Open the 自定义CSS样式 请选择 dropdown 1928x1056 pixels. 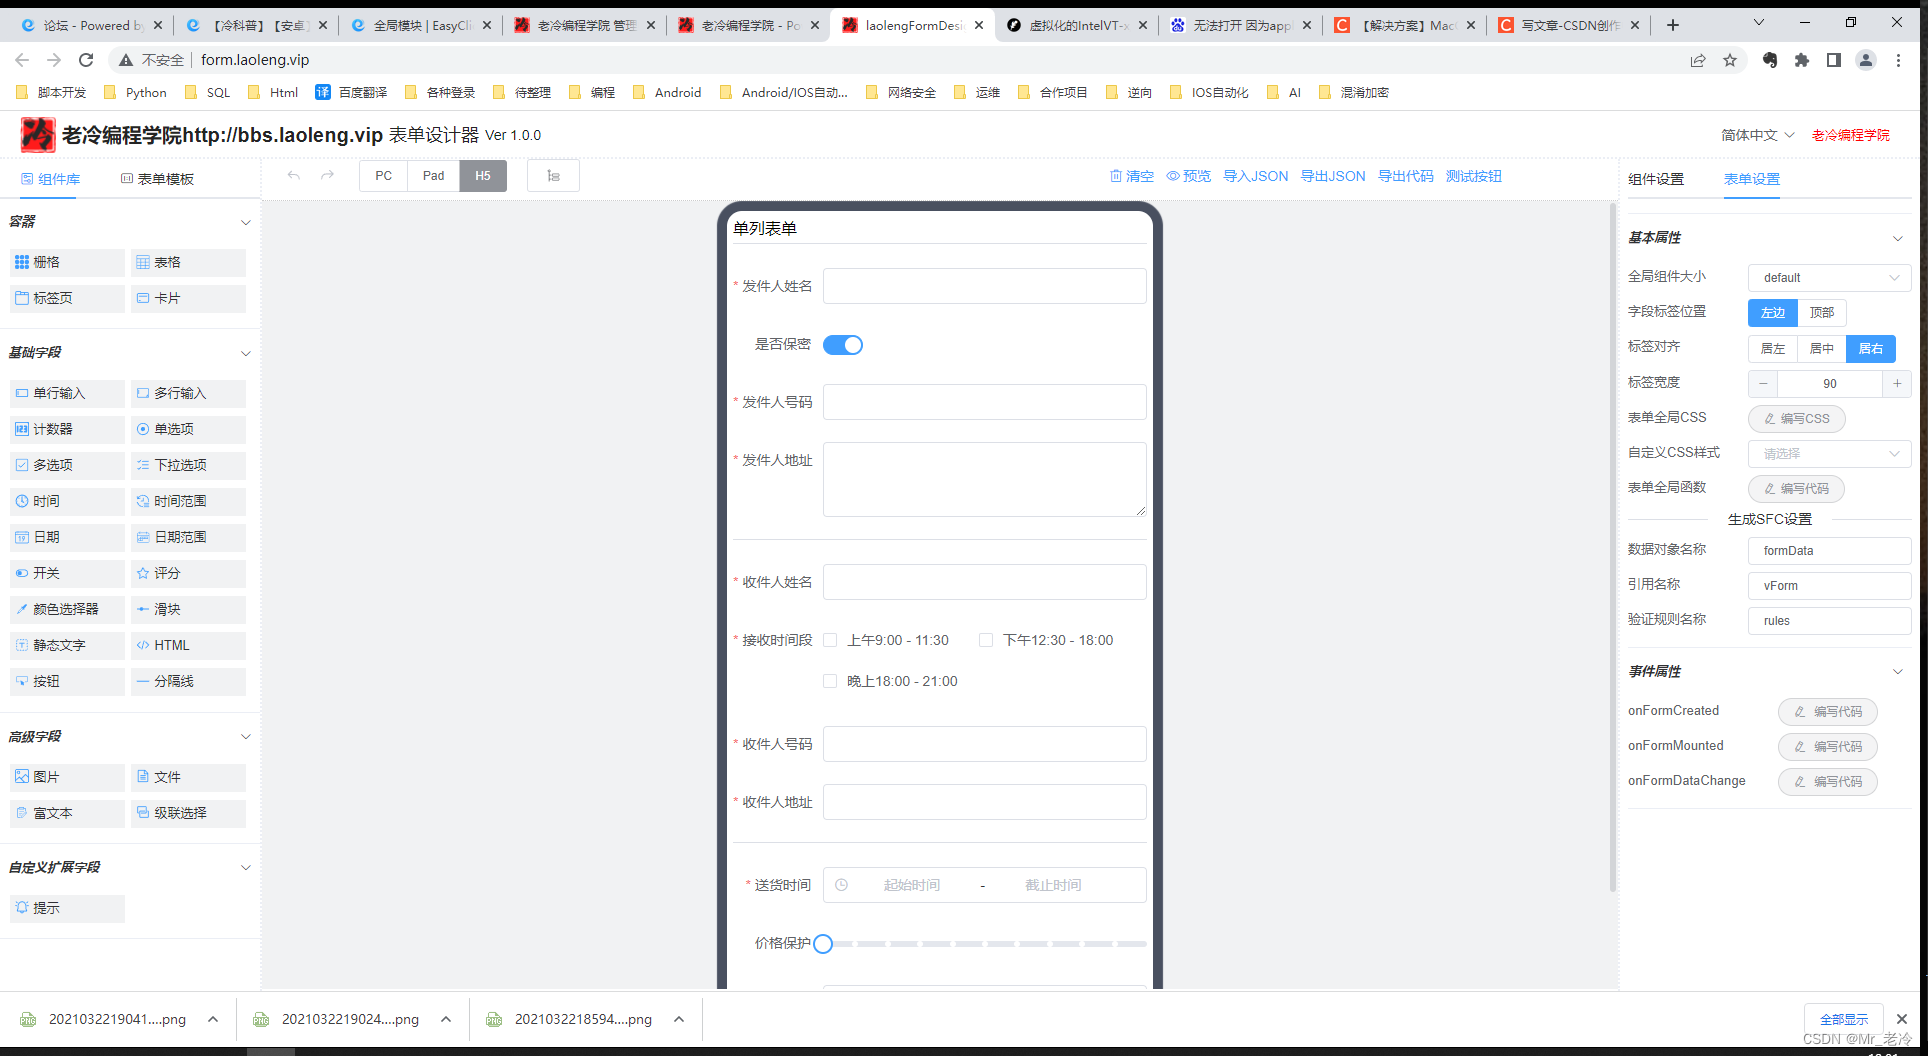(1829, 453)
